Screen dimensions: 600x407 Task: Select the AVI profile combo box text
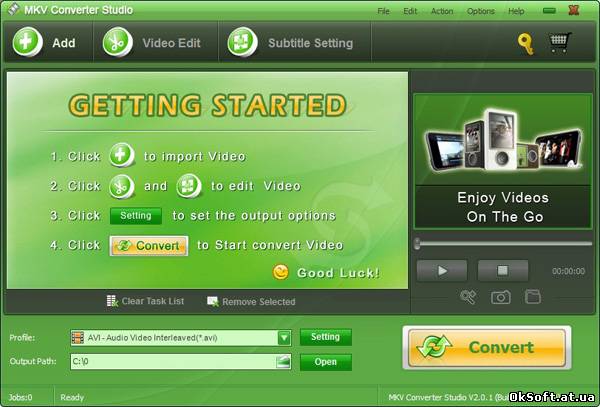(x=152, y=338)
